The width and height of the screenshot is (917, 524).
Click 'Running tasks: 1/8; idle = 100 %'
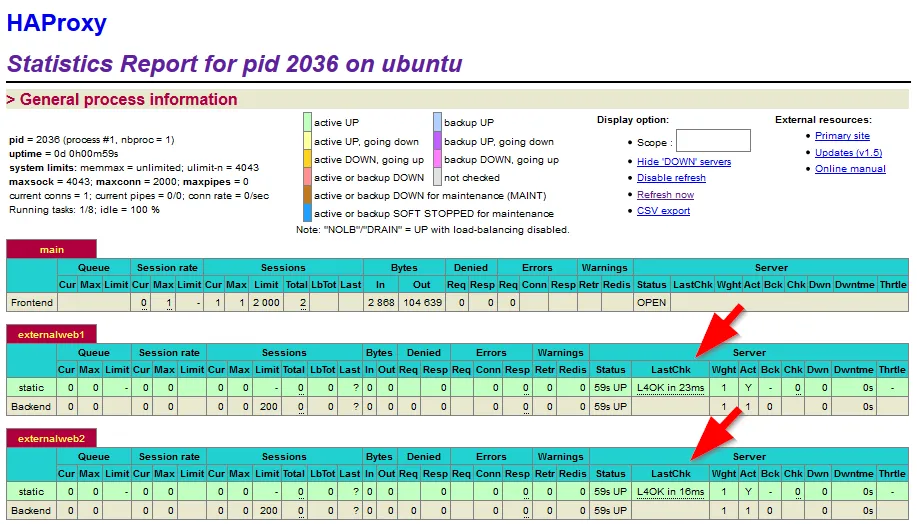point(84,210)
